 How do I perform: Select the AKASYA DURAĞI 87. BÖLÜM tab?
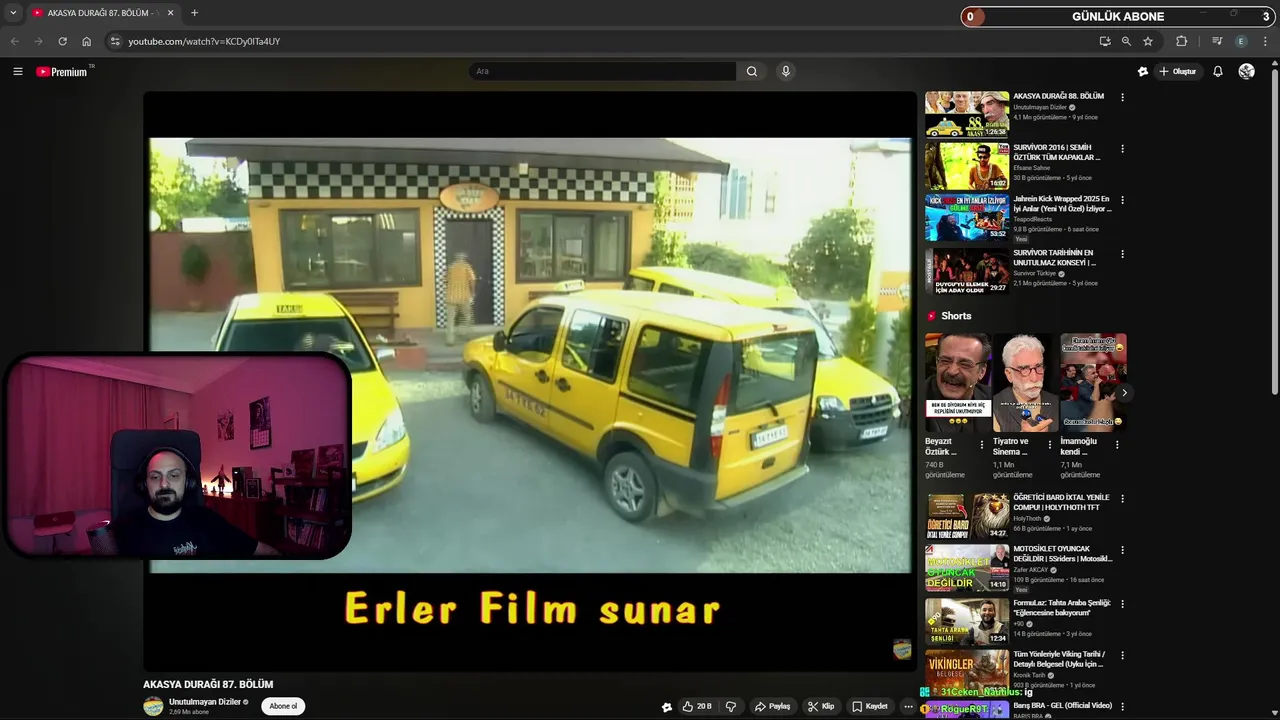[102, 13]
